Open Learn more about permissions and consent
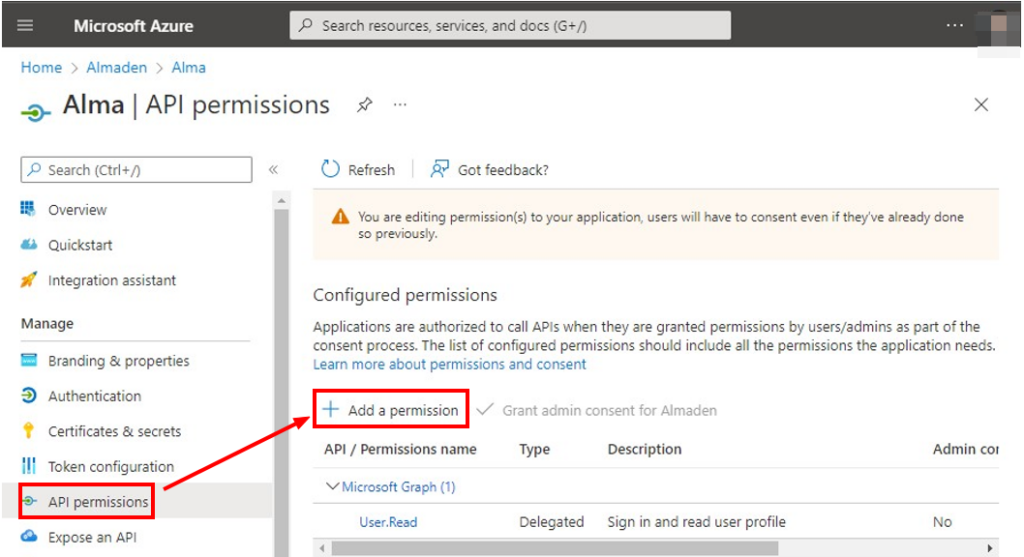1024x557 pixels. pos(449,364)
